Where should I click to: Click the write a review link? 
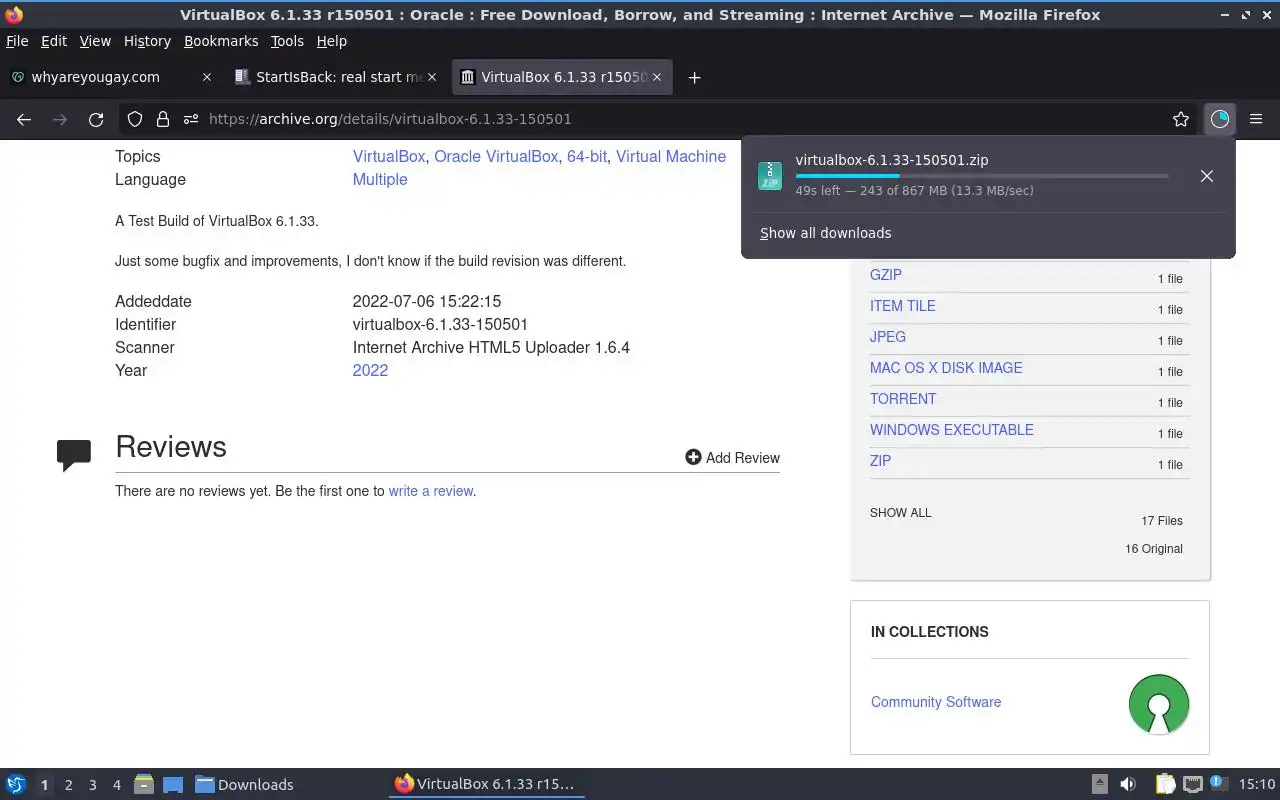(x=430, y=491)
